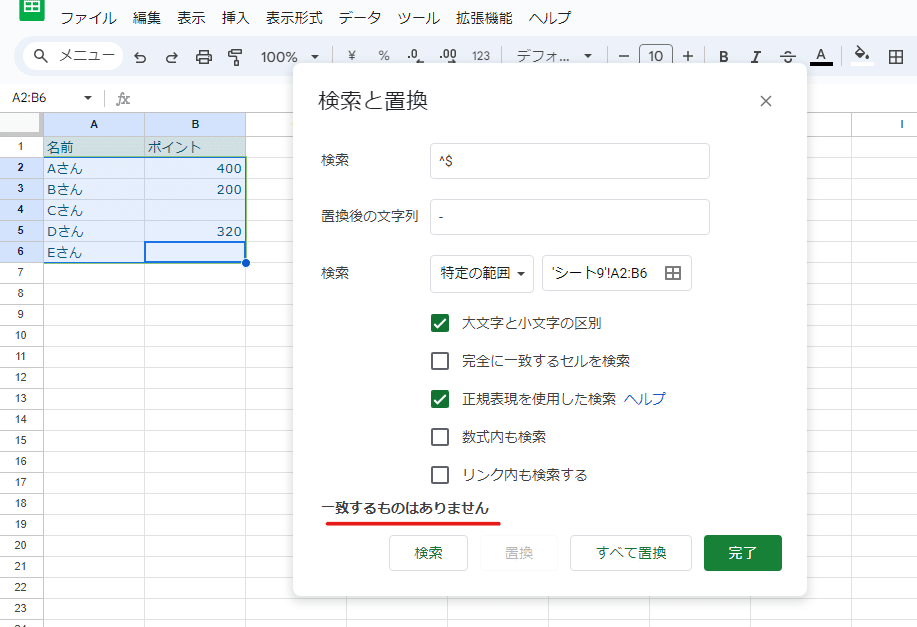
Task: Print the spreadsheet
Action: click(204, 57)
